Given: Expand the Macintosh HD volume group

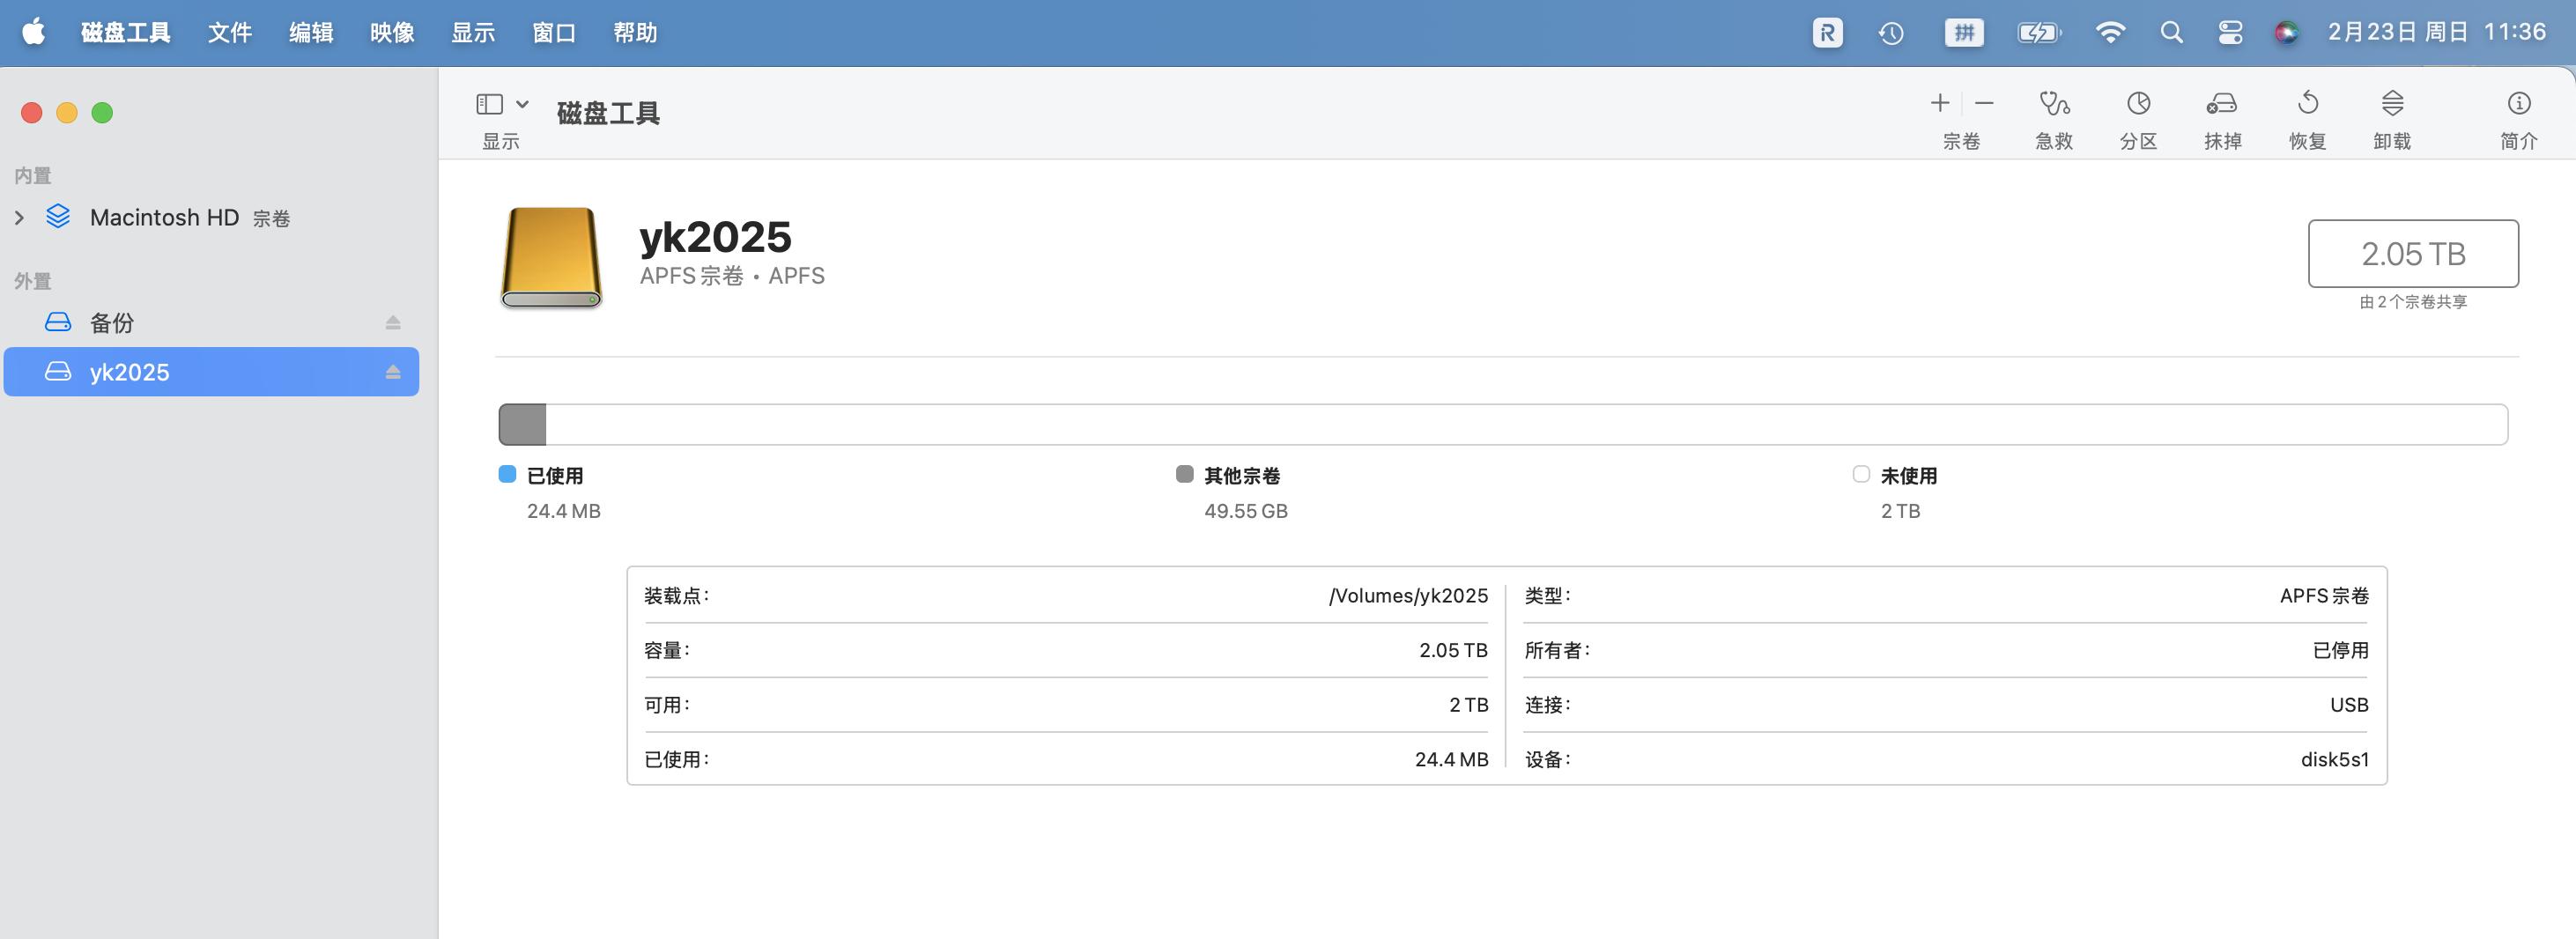Looking at the screenshot, I should coord(19,218).
